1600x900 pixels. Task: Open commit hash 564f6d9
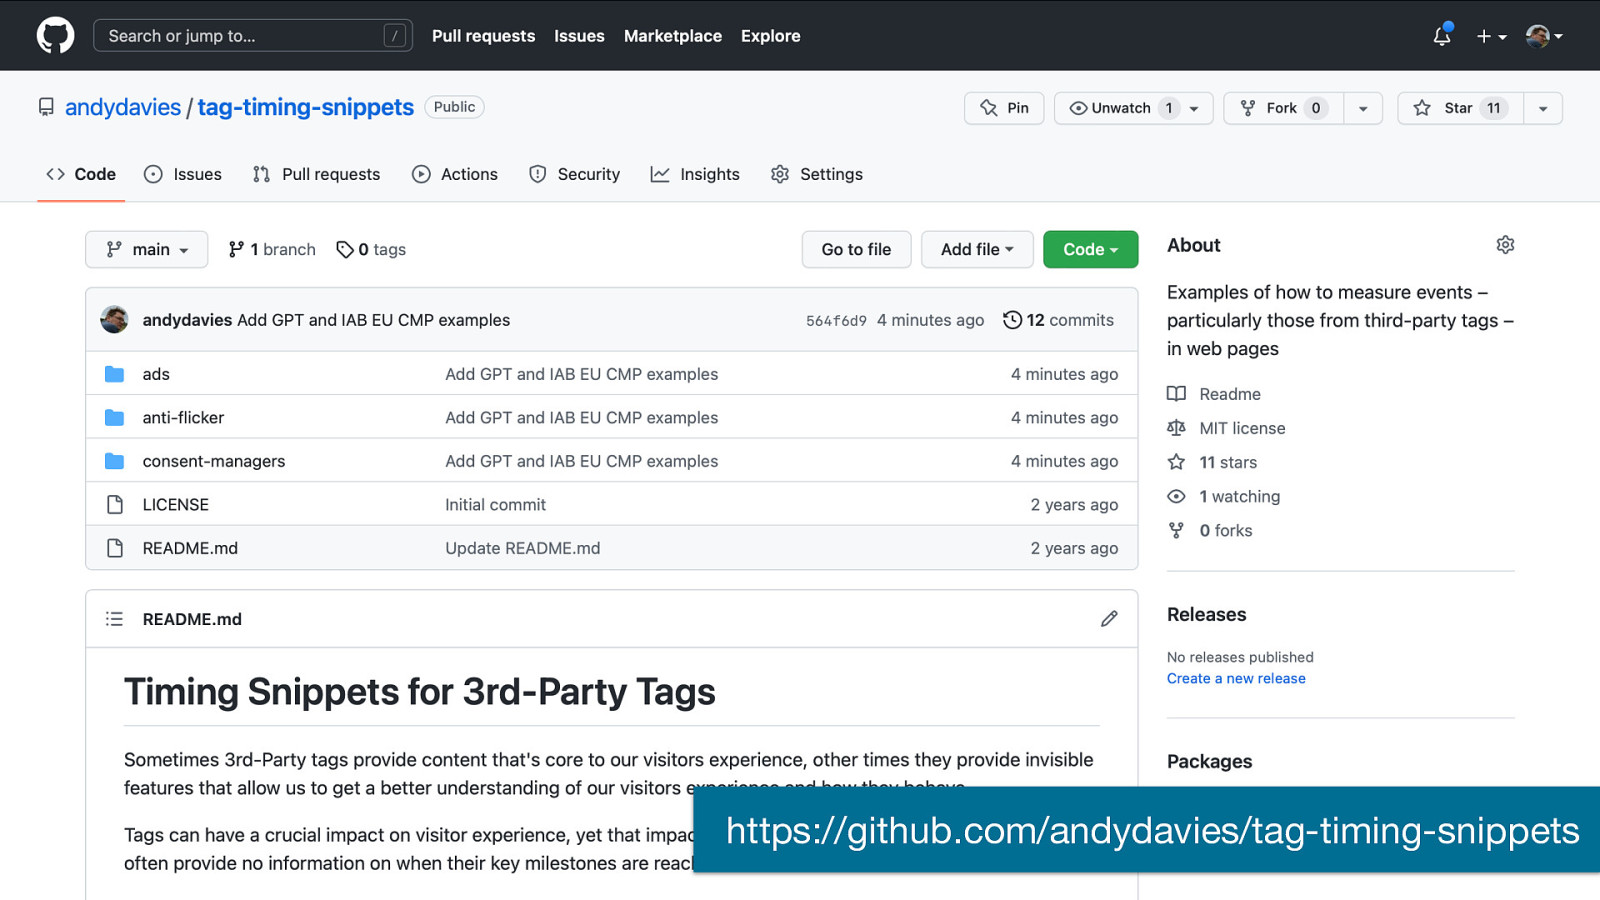(836, 320)
